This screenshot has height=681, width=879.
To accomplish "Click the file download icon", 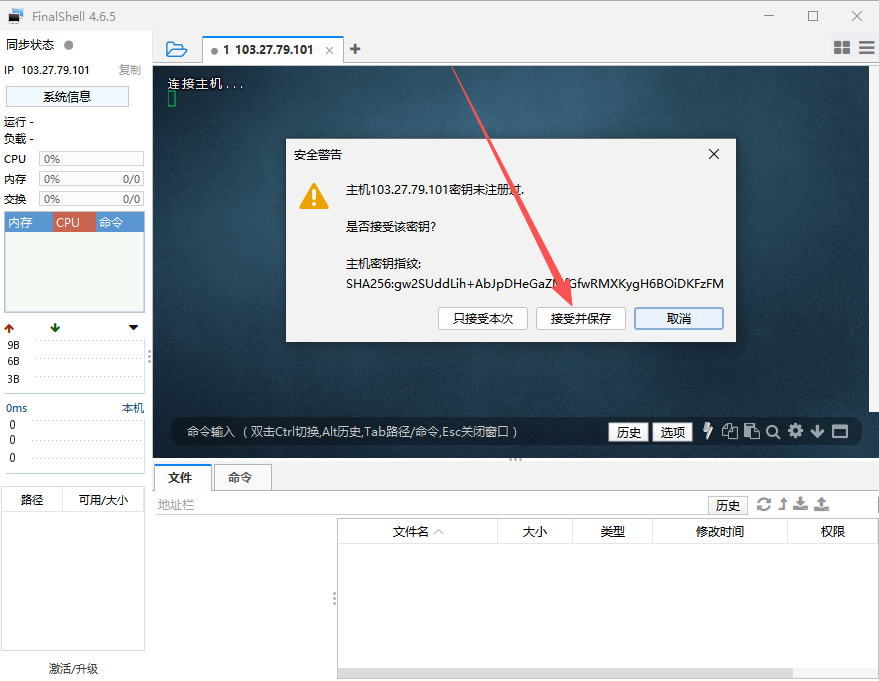I will coord(801,504).
